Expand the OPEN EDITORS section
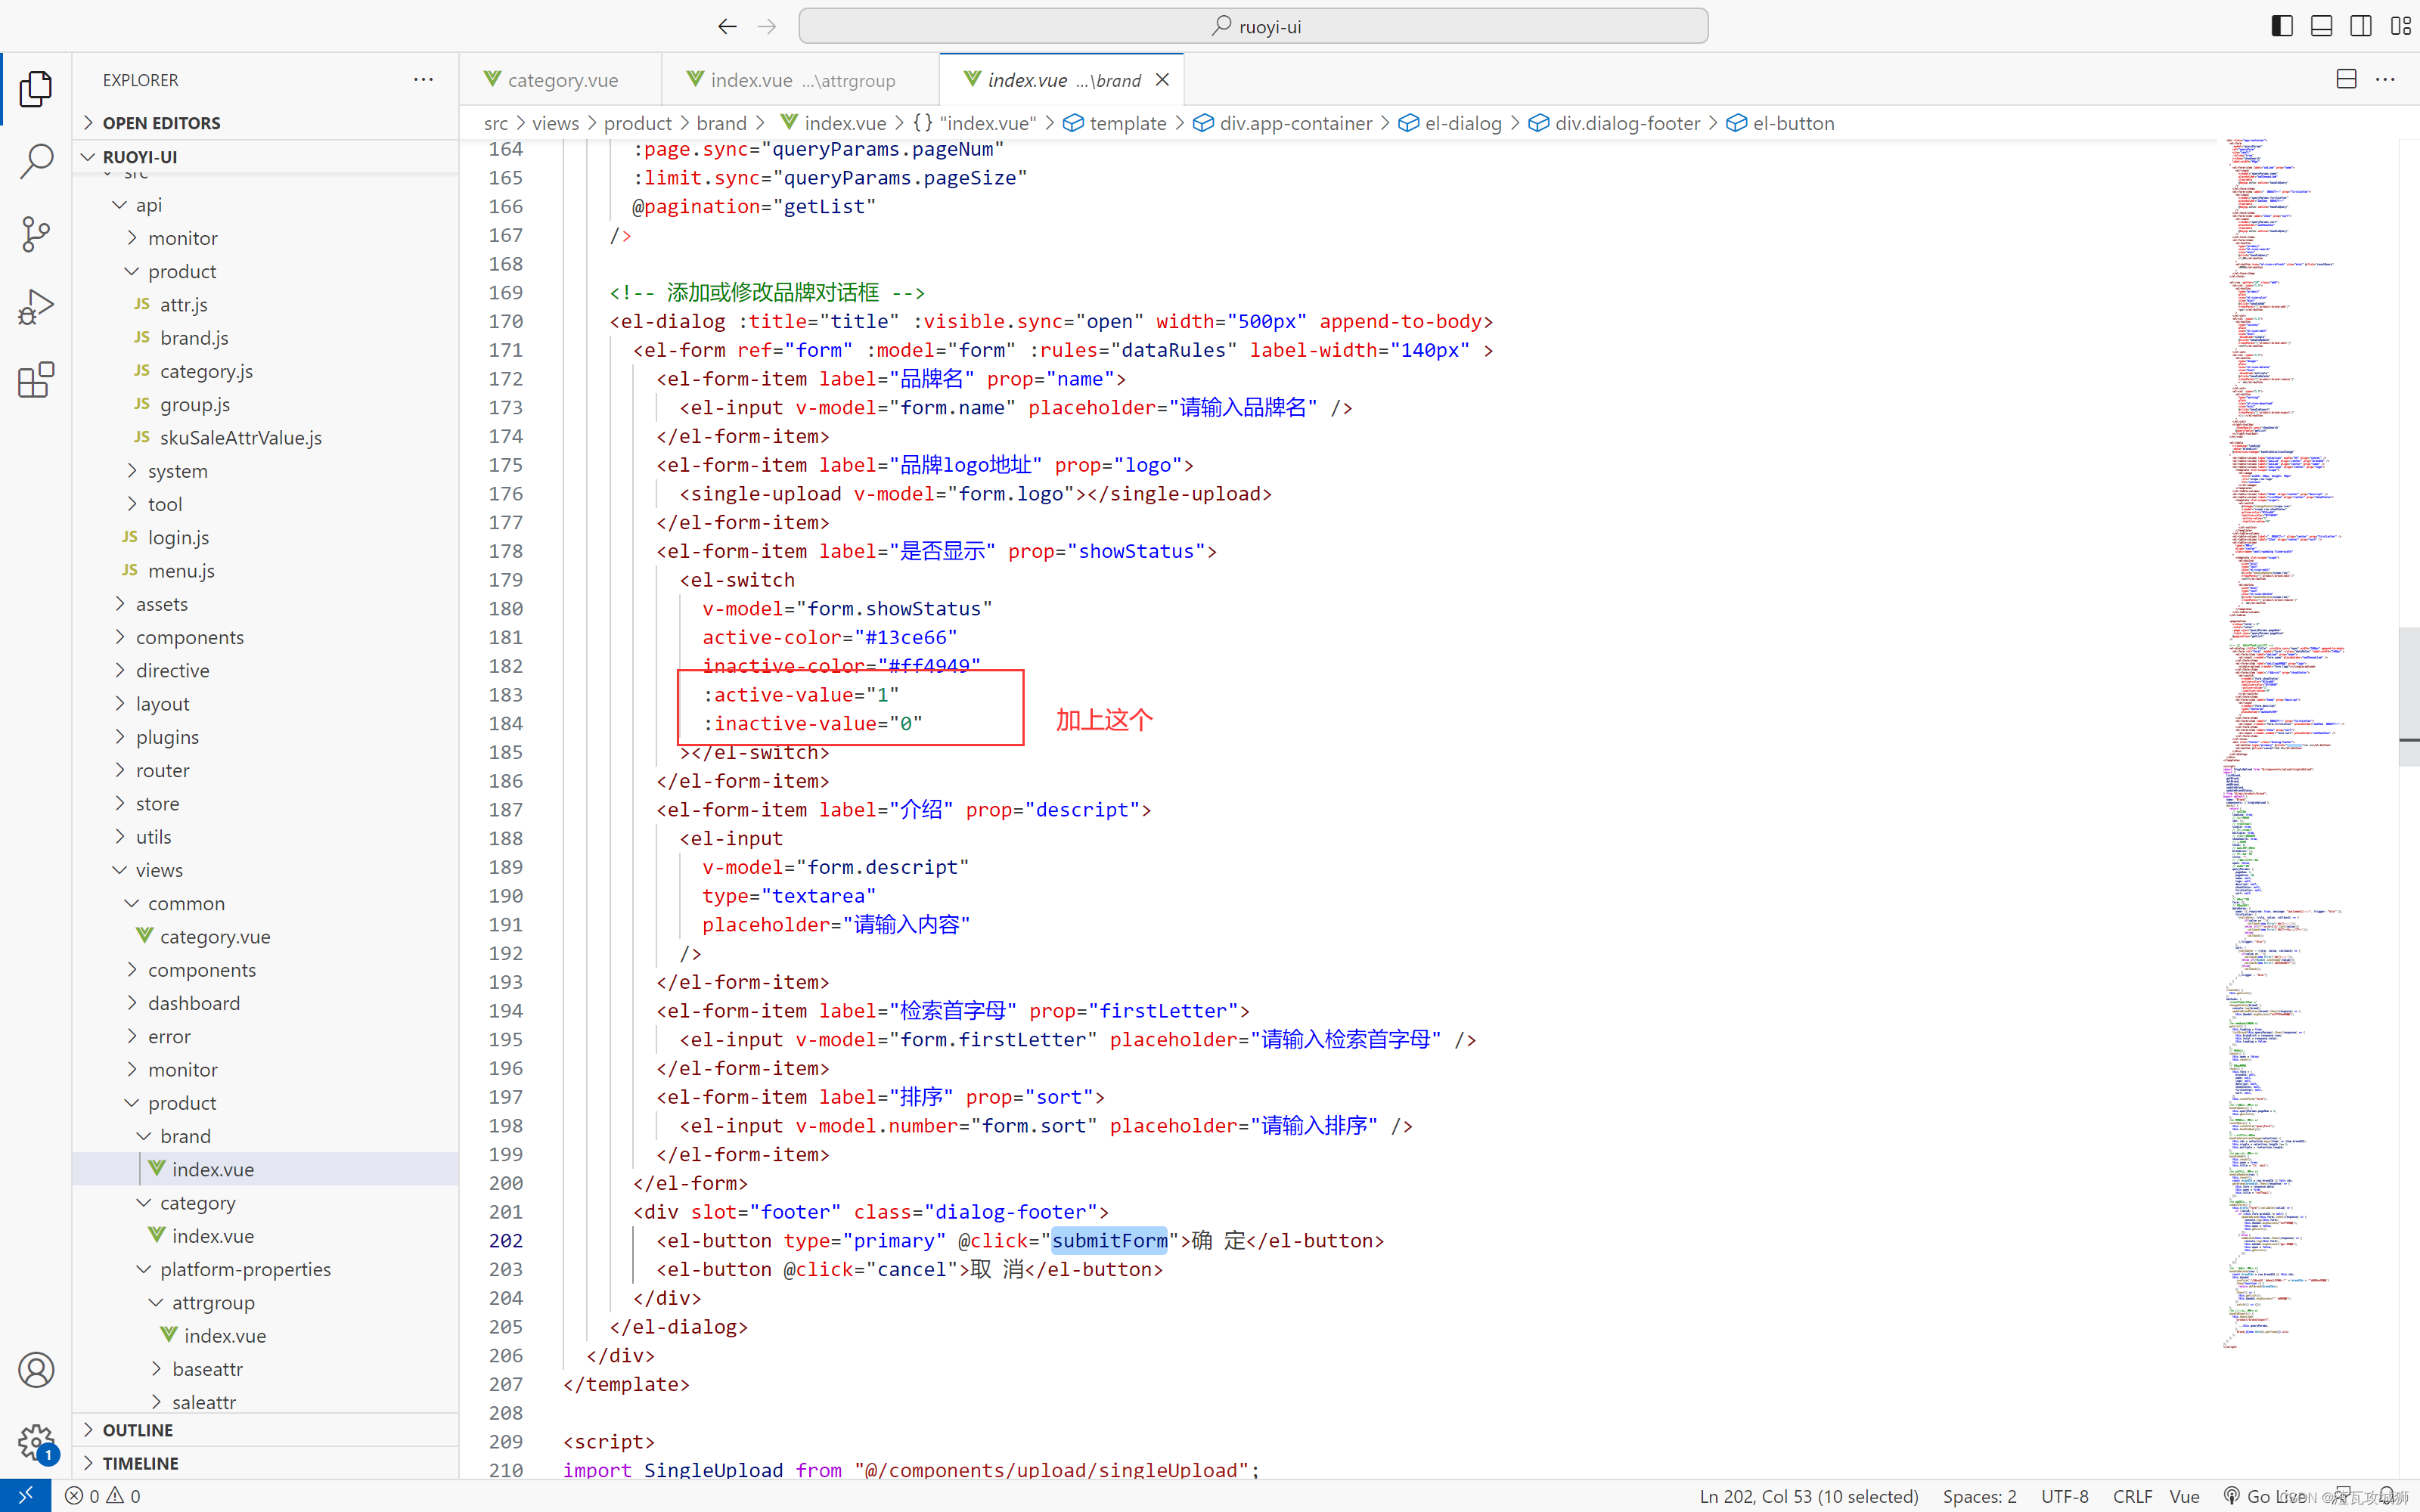2420x1512 pixels. coord(160,123)
